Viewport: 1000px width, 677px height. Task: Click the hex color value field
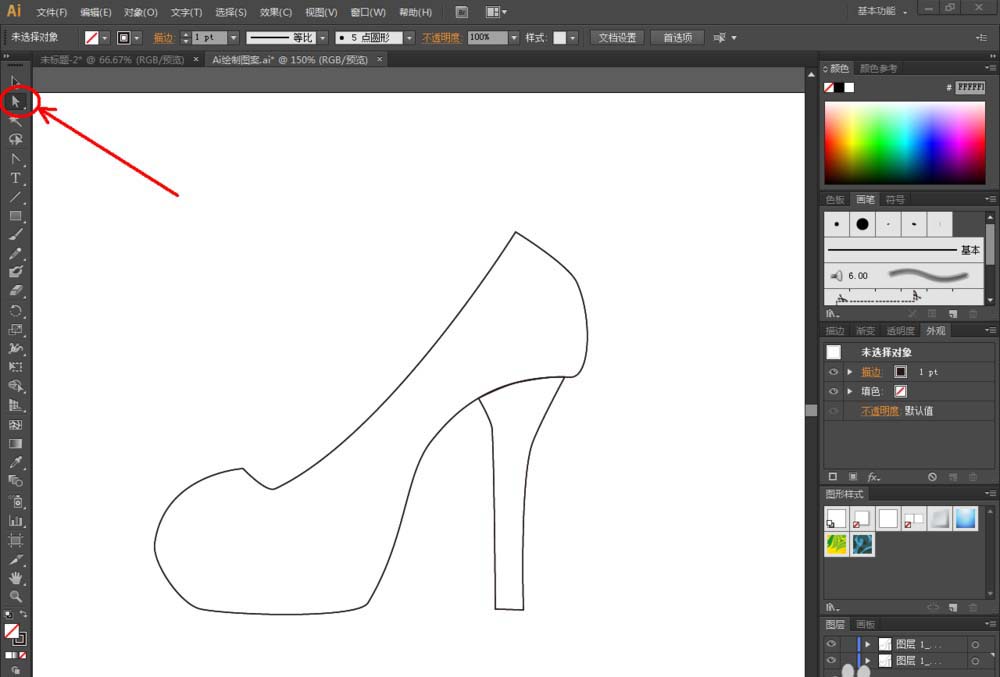[x=970, y=87]
